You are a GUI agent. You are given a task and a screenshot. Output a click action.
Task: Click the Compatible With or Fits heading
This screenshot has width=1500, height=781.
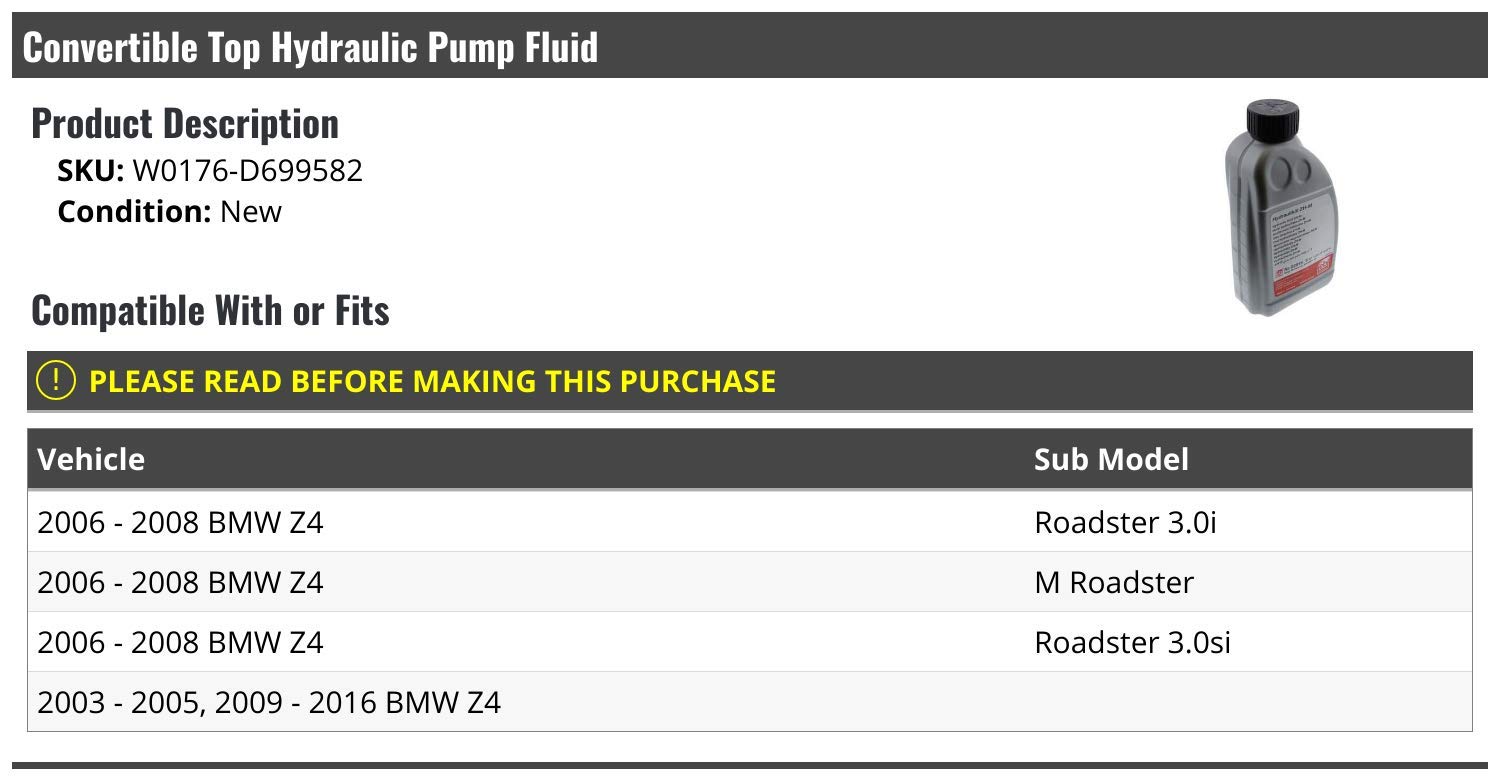coord(210,311)
